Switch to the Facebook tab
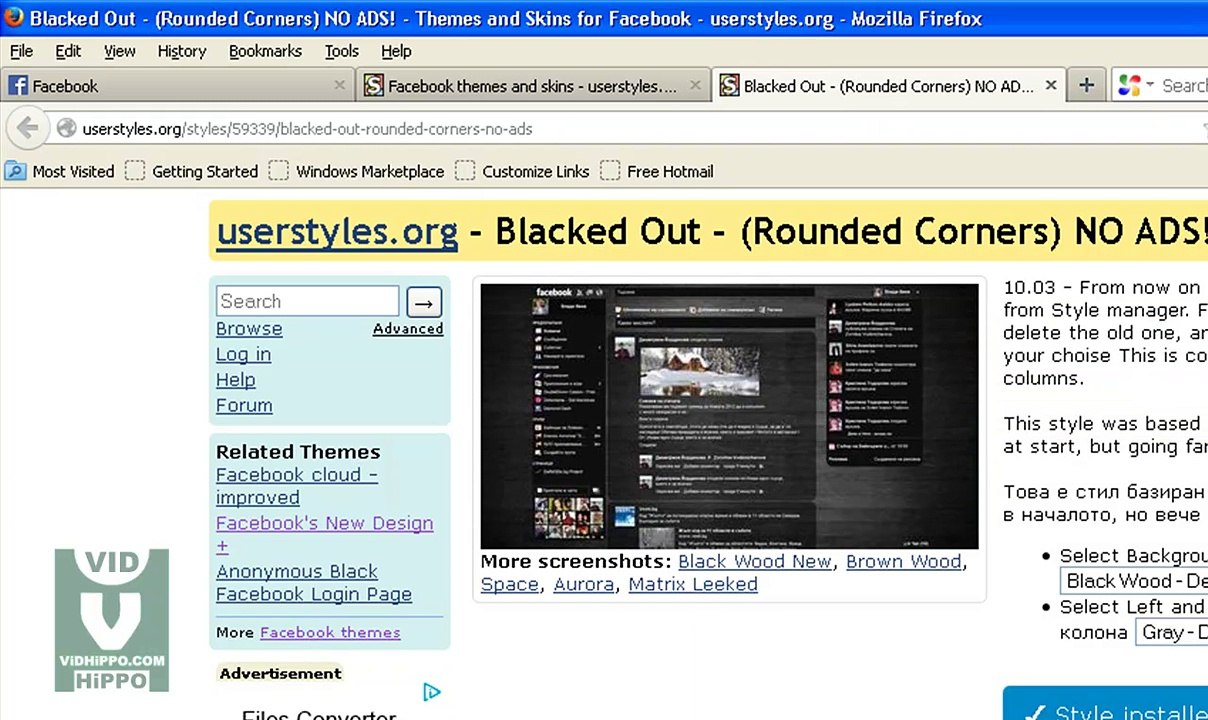The width and height of the screenshot is (1208, 720). click(x=177, y=86)
